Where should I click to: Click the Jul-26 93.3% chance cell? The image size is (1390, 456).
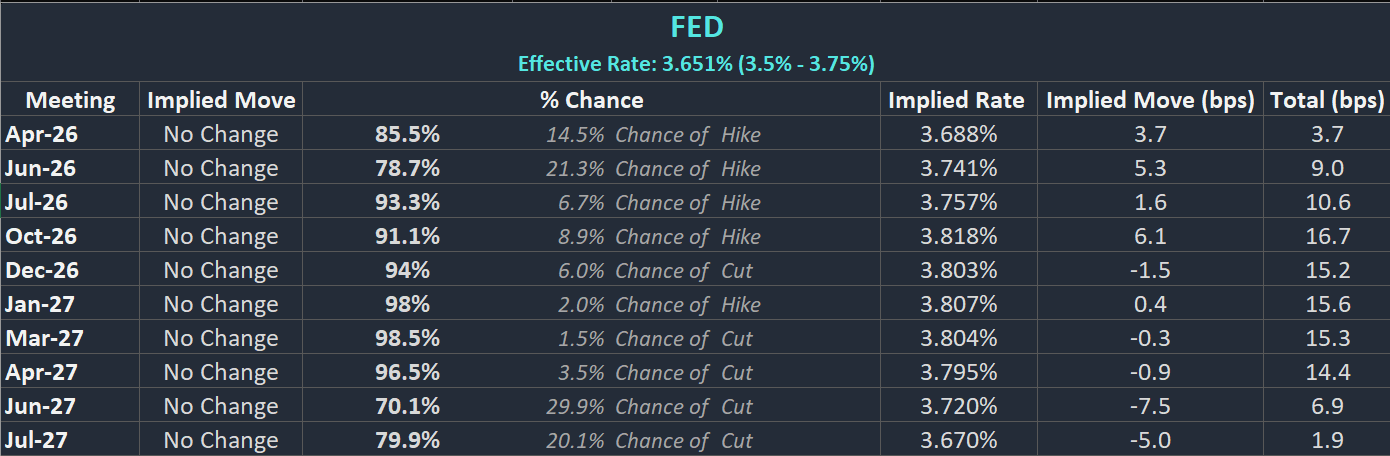[407, 202]
